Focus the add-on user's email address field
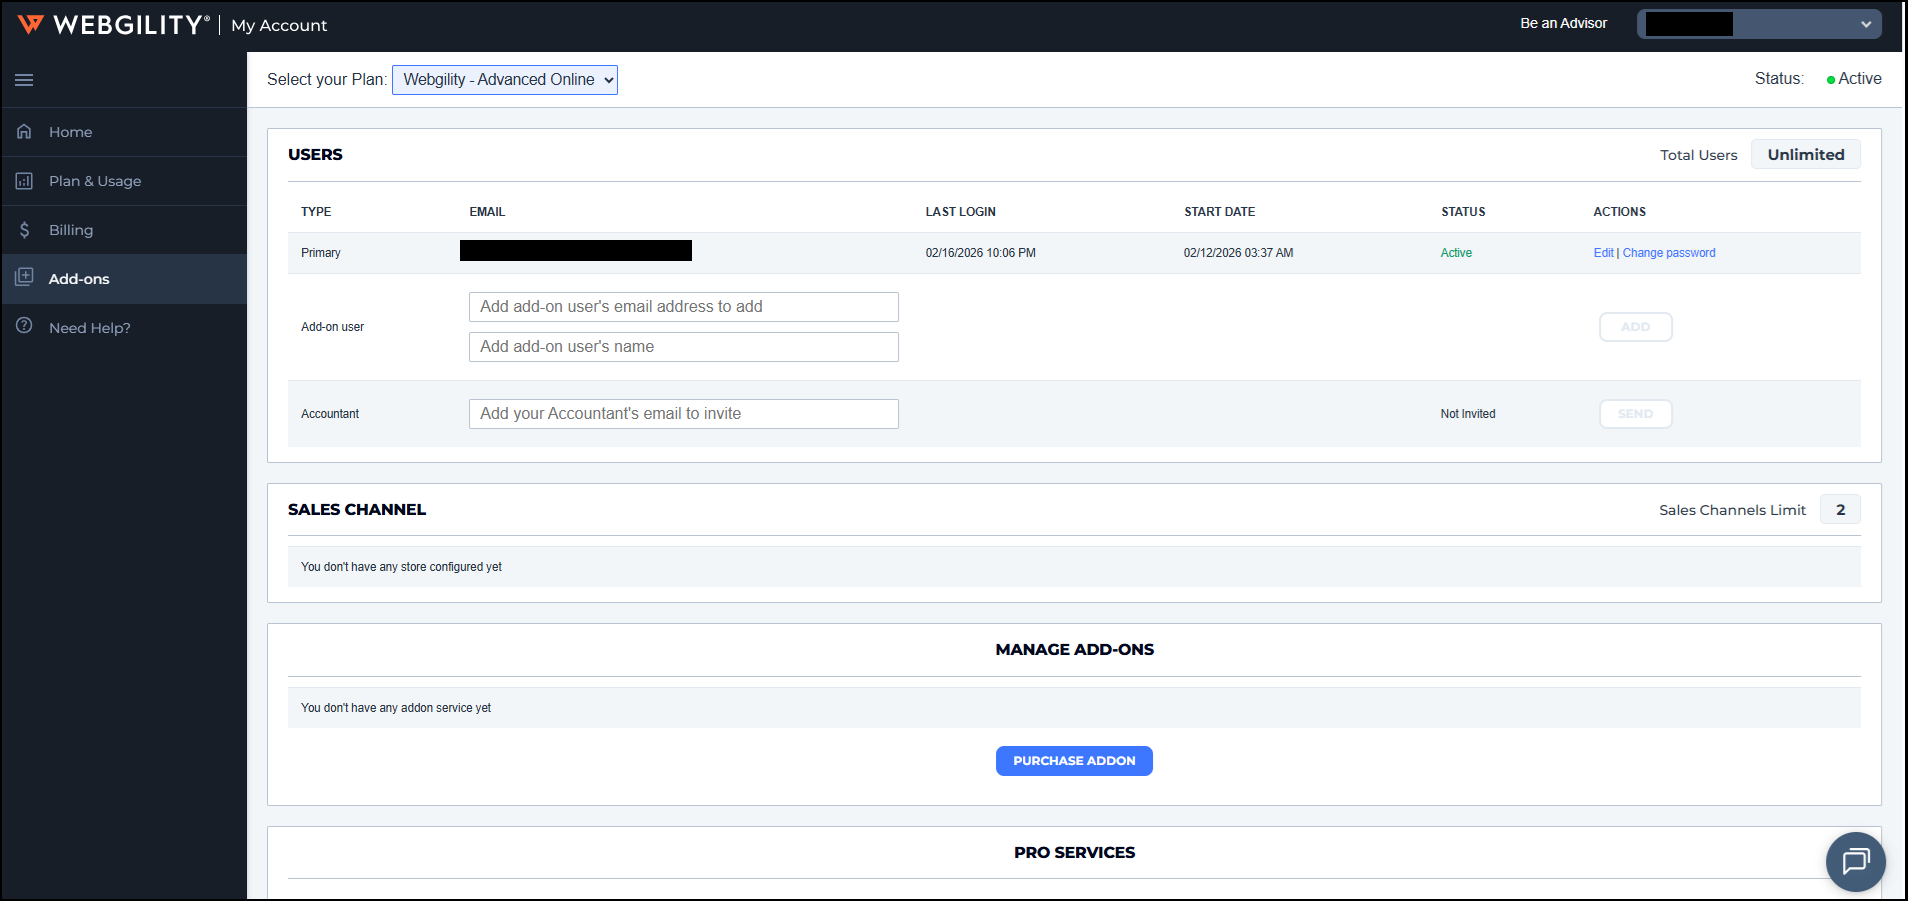The image size is (1908, 901). click(683, 307)
